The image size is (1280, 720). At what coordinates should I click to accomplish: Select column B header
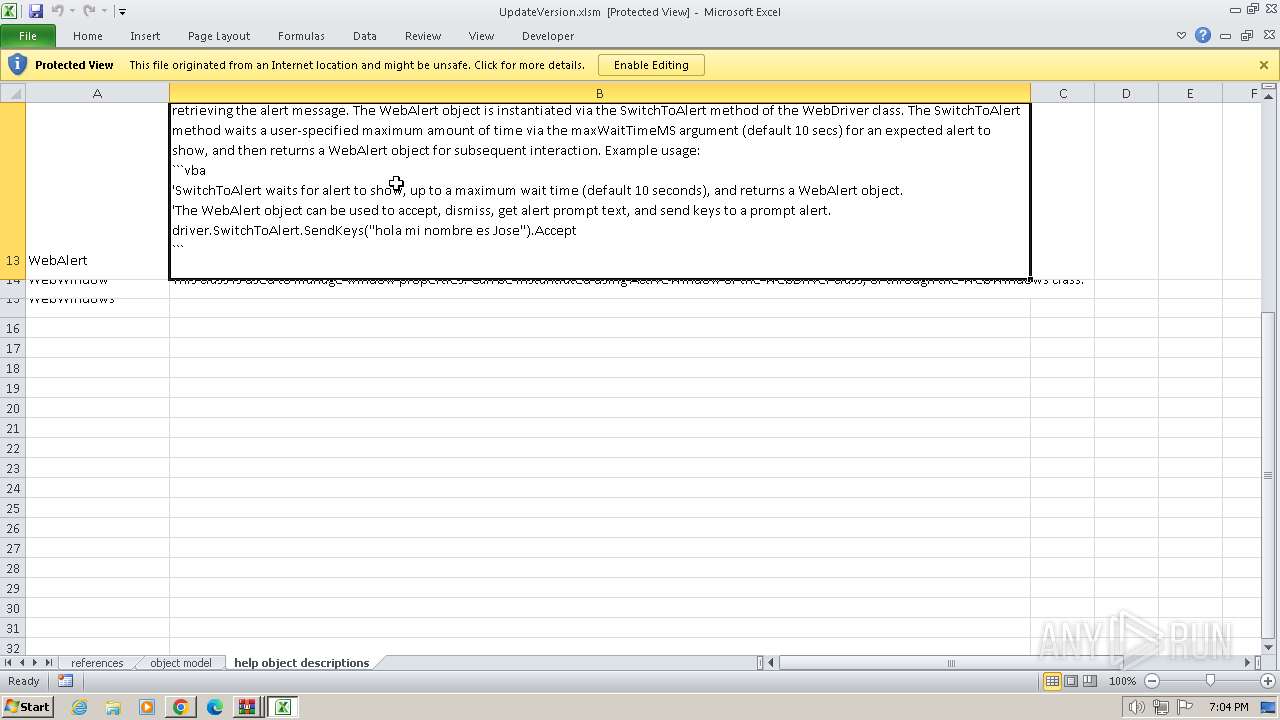coord(600,93)
